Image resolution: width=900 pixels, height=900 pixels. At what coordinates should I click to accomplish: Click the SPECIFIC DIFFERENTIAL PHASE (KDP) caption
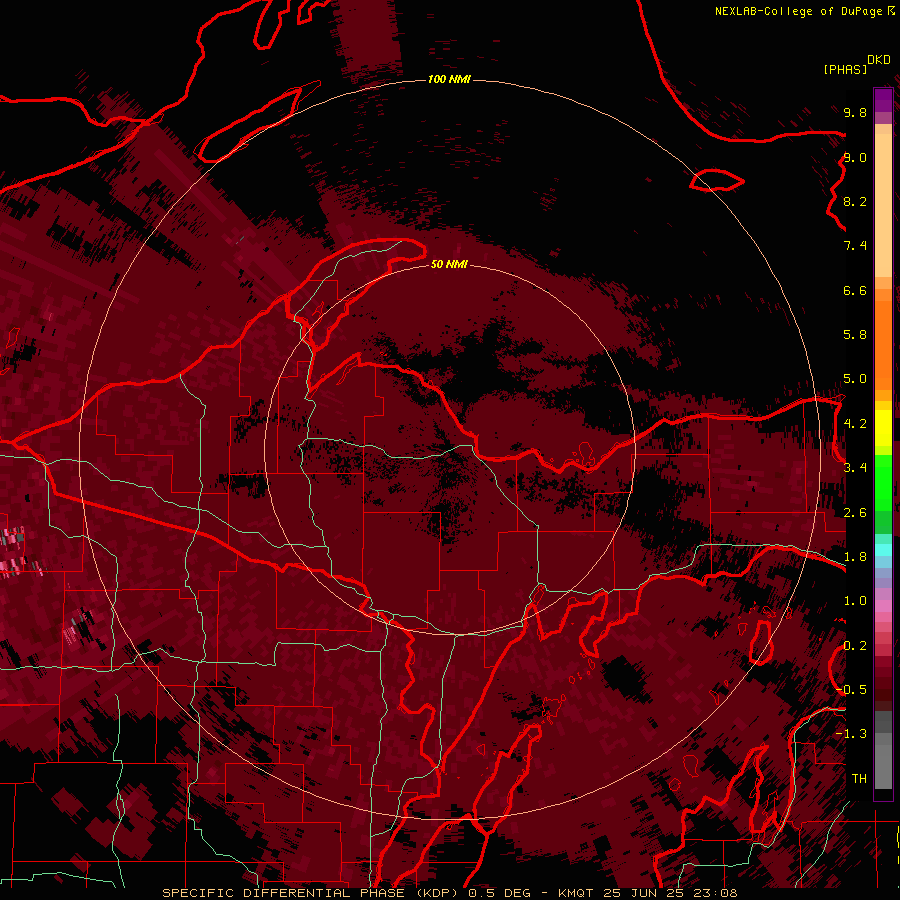312,893
